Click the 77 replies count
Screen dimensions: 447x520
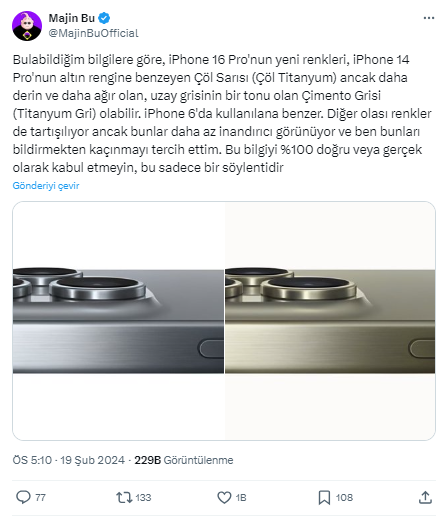(x=40, y=498)
